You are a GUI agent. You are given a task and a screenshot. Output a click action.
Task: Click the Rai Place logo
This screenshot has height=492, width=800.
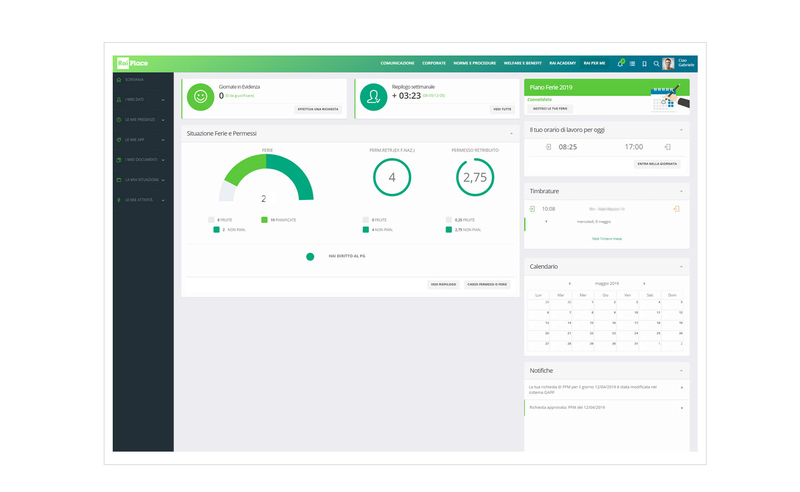[131, 63]
